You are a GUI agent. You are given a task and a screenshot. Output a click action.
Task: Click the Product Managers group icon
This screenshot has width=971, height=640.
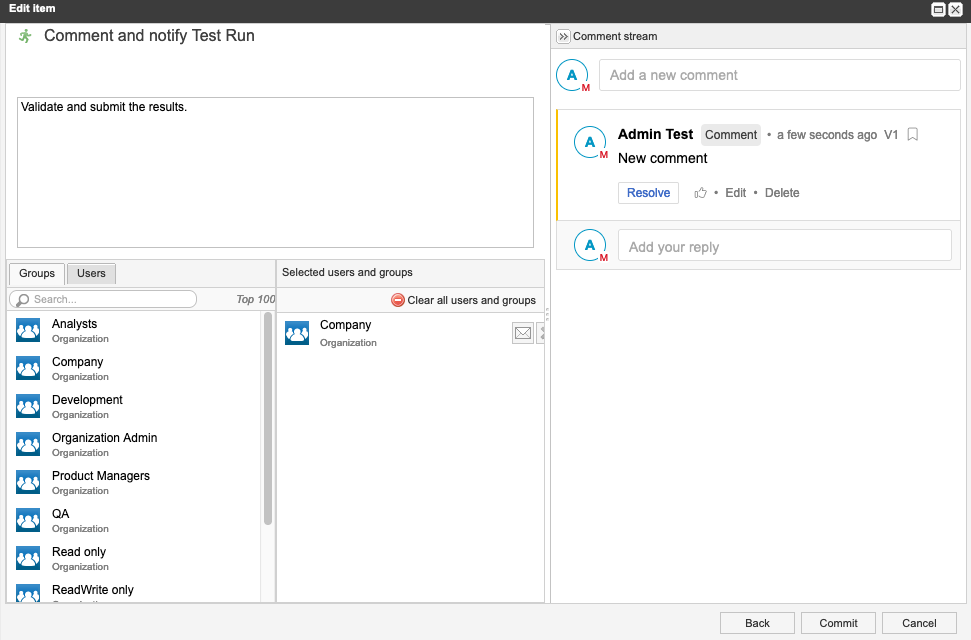click(x=28, y=483)
